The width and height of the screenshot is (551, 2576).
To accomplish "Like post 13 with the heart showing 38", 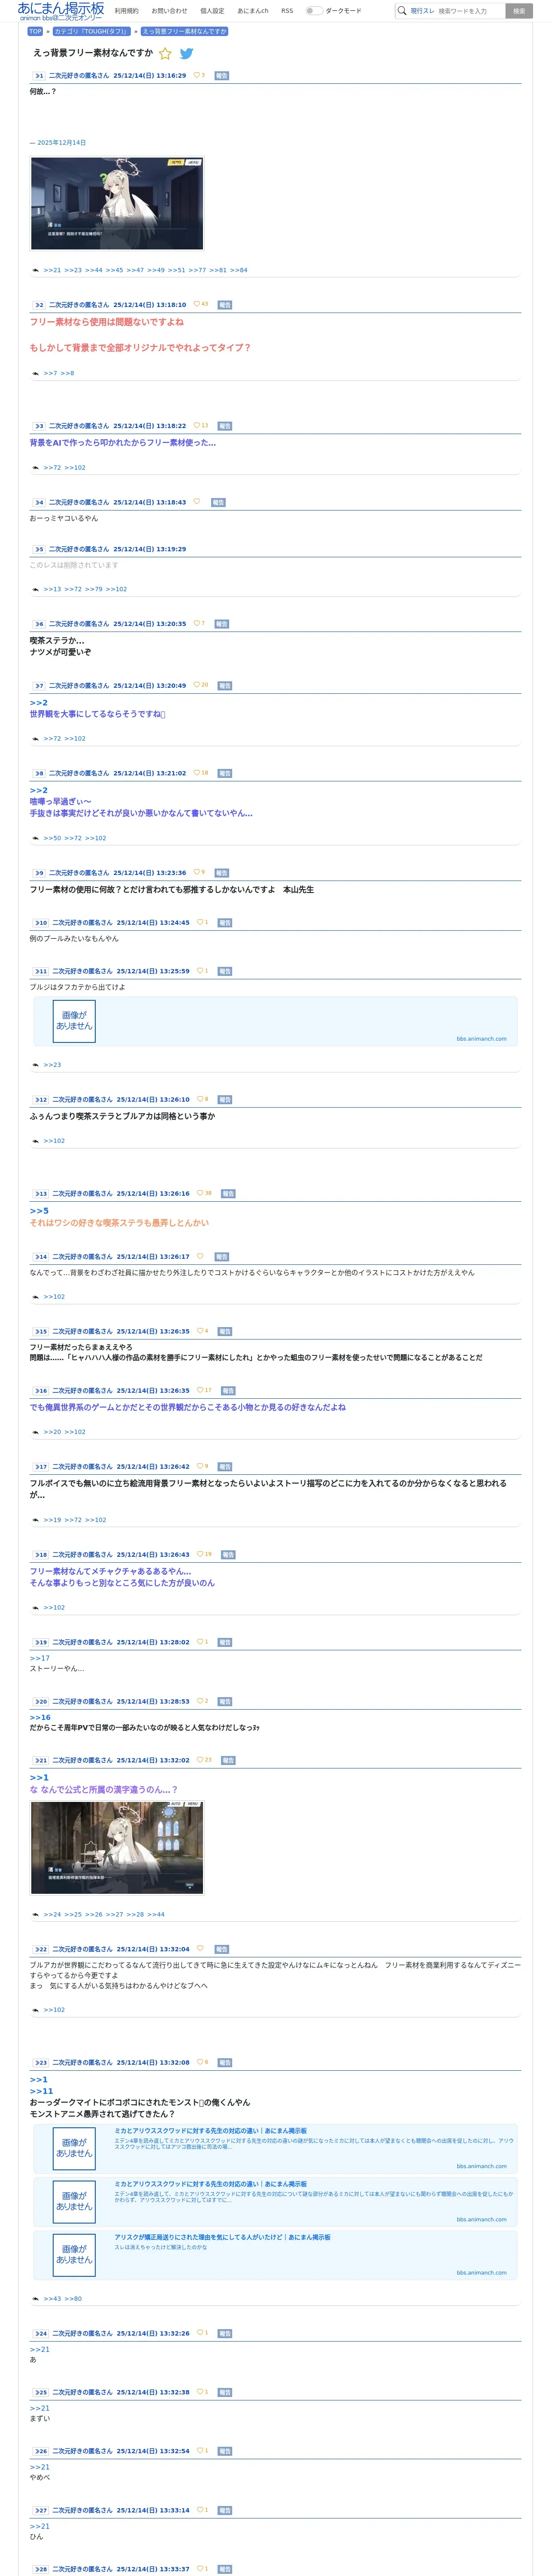I will [200, 1193].
